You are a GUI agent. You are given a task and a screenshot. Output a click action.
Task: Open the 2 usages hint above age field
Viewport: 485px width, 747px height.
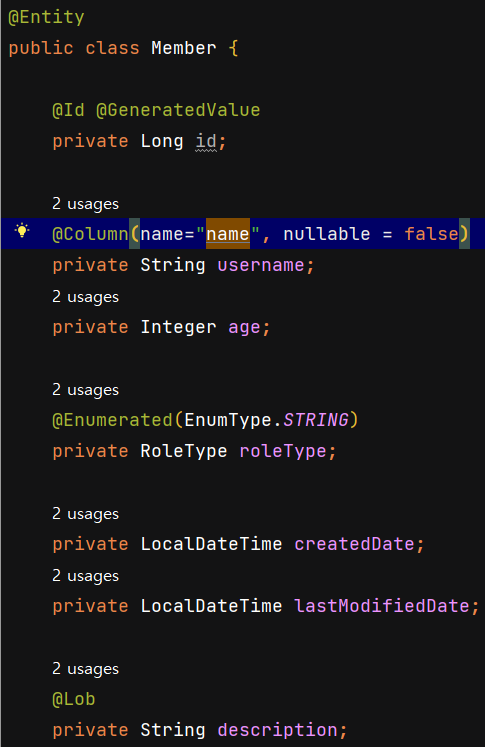86,297
